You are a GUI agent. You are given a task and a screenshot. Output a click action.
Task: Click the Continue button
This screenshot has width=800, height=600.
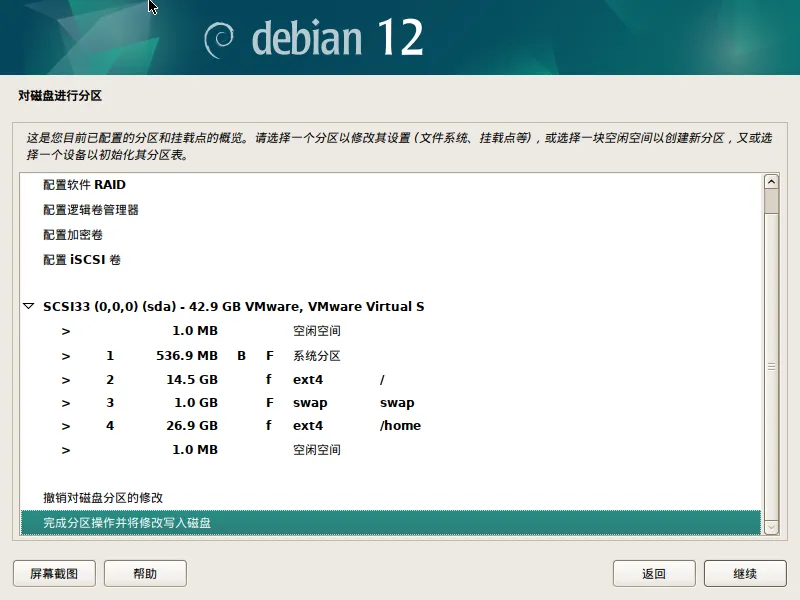(x=745, y=573)
